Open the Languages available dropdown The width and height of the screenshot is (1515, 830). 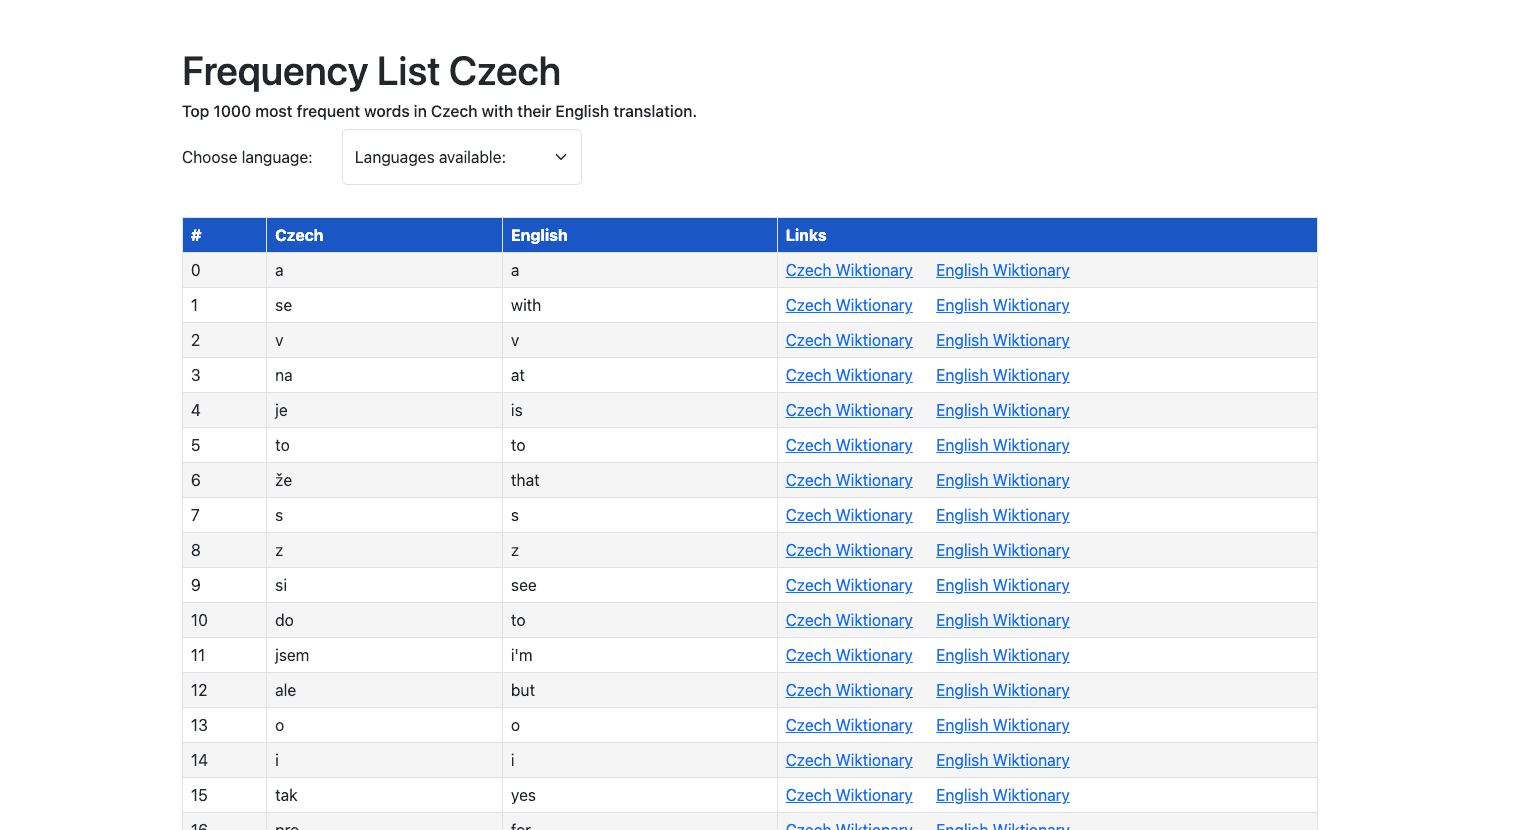pyautogui.click(x=461, y=157)
